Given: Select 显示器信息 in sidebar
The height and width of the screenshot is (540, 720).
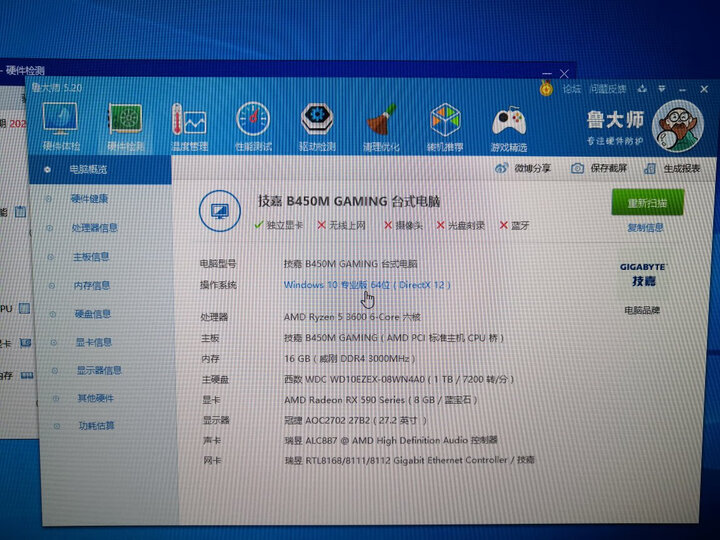Looking at the screenshot, I should (x=99, y=370).
